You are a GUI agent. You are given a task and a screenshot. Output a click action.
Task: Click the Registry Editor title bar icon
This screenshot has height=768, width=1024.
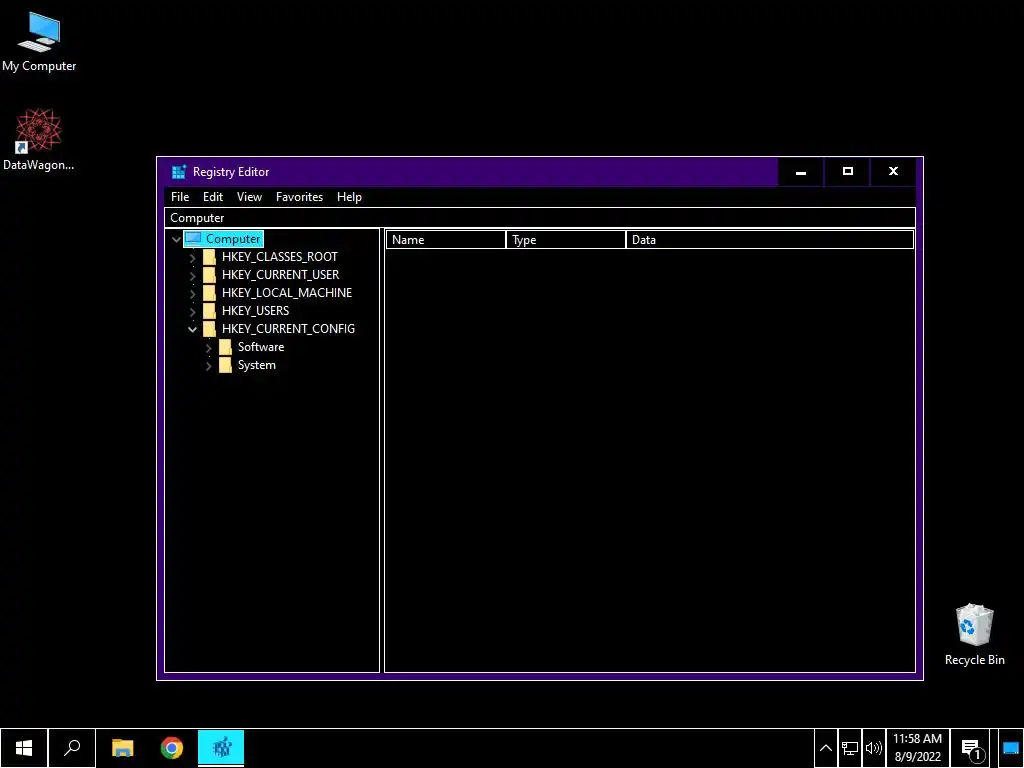click(178, 172)
